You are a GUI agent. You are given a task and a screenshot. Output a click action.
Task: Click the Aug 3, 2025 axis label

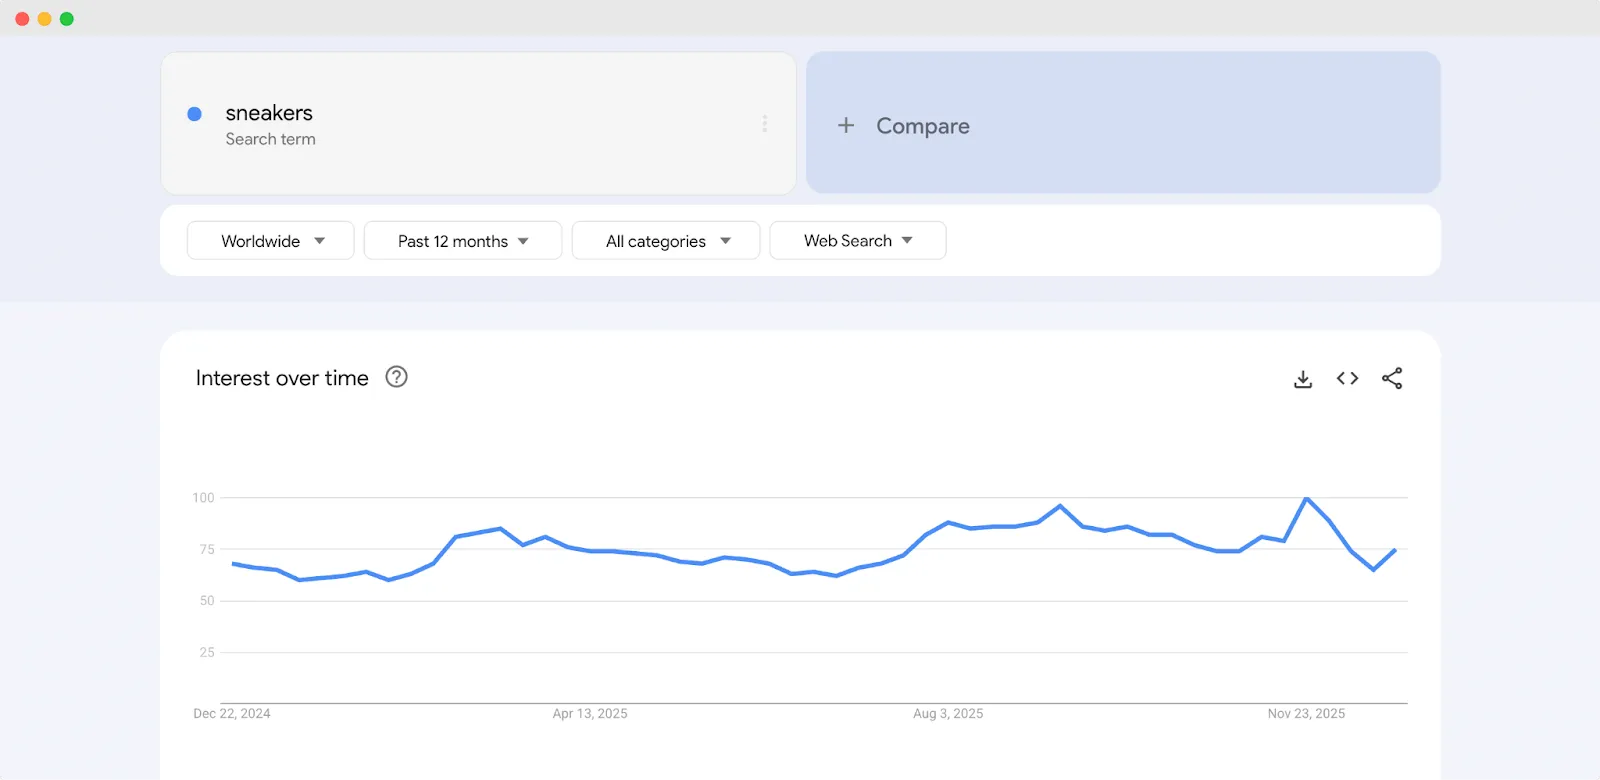(x=948, y=713)
